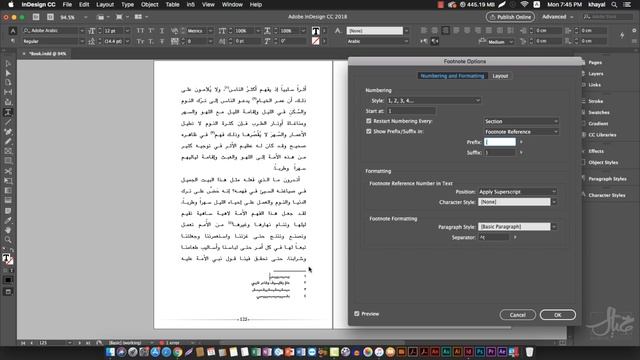The width and height of the screenshot is (640, 360).
Task: Select the Zoom magnifier tool
Action: pyautogui.click(x=8, y=240)
